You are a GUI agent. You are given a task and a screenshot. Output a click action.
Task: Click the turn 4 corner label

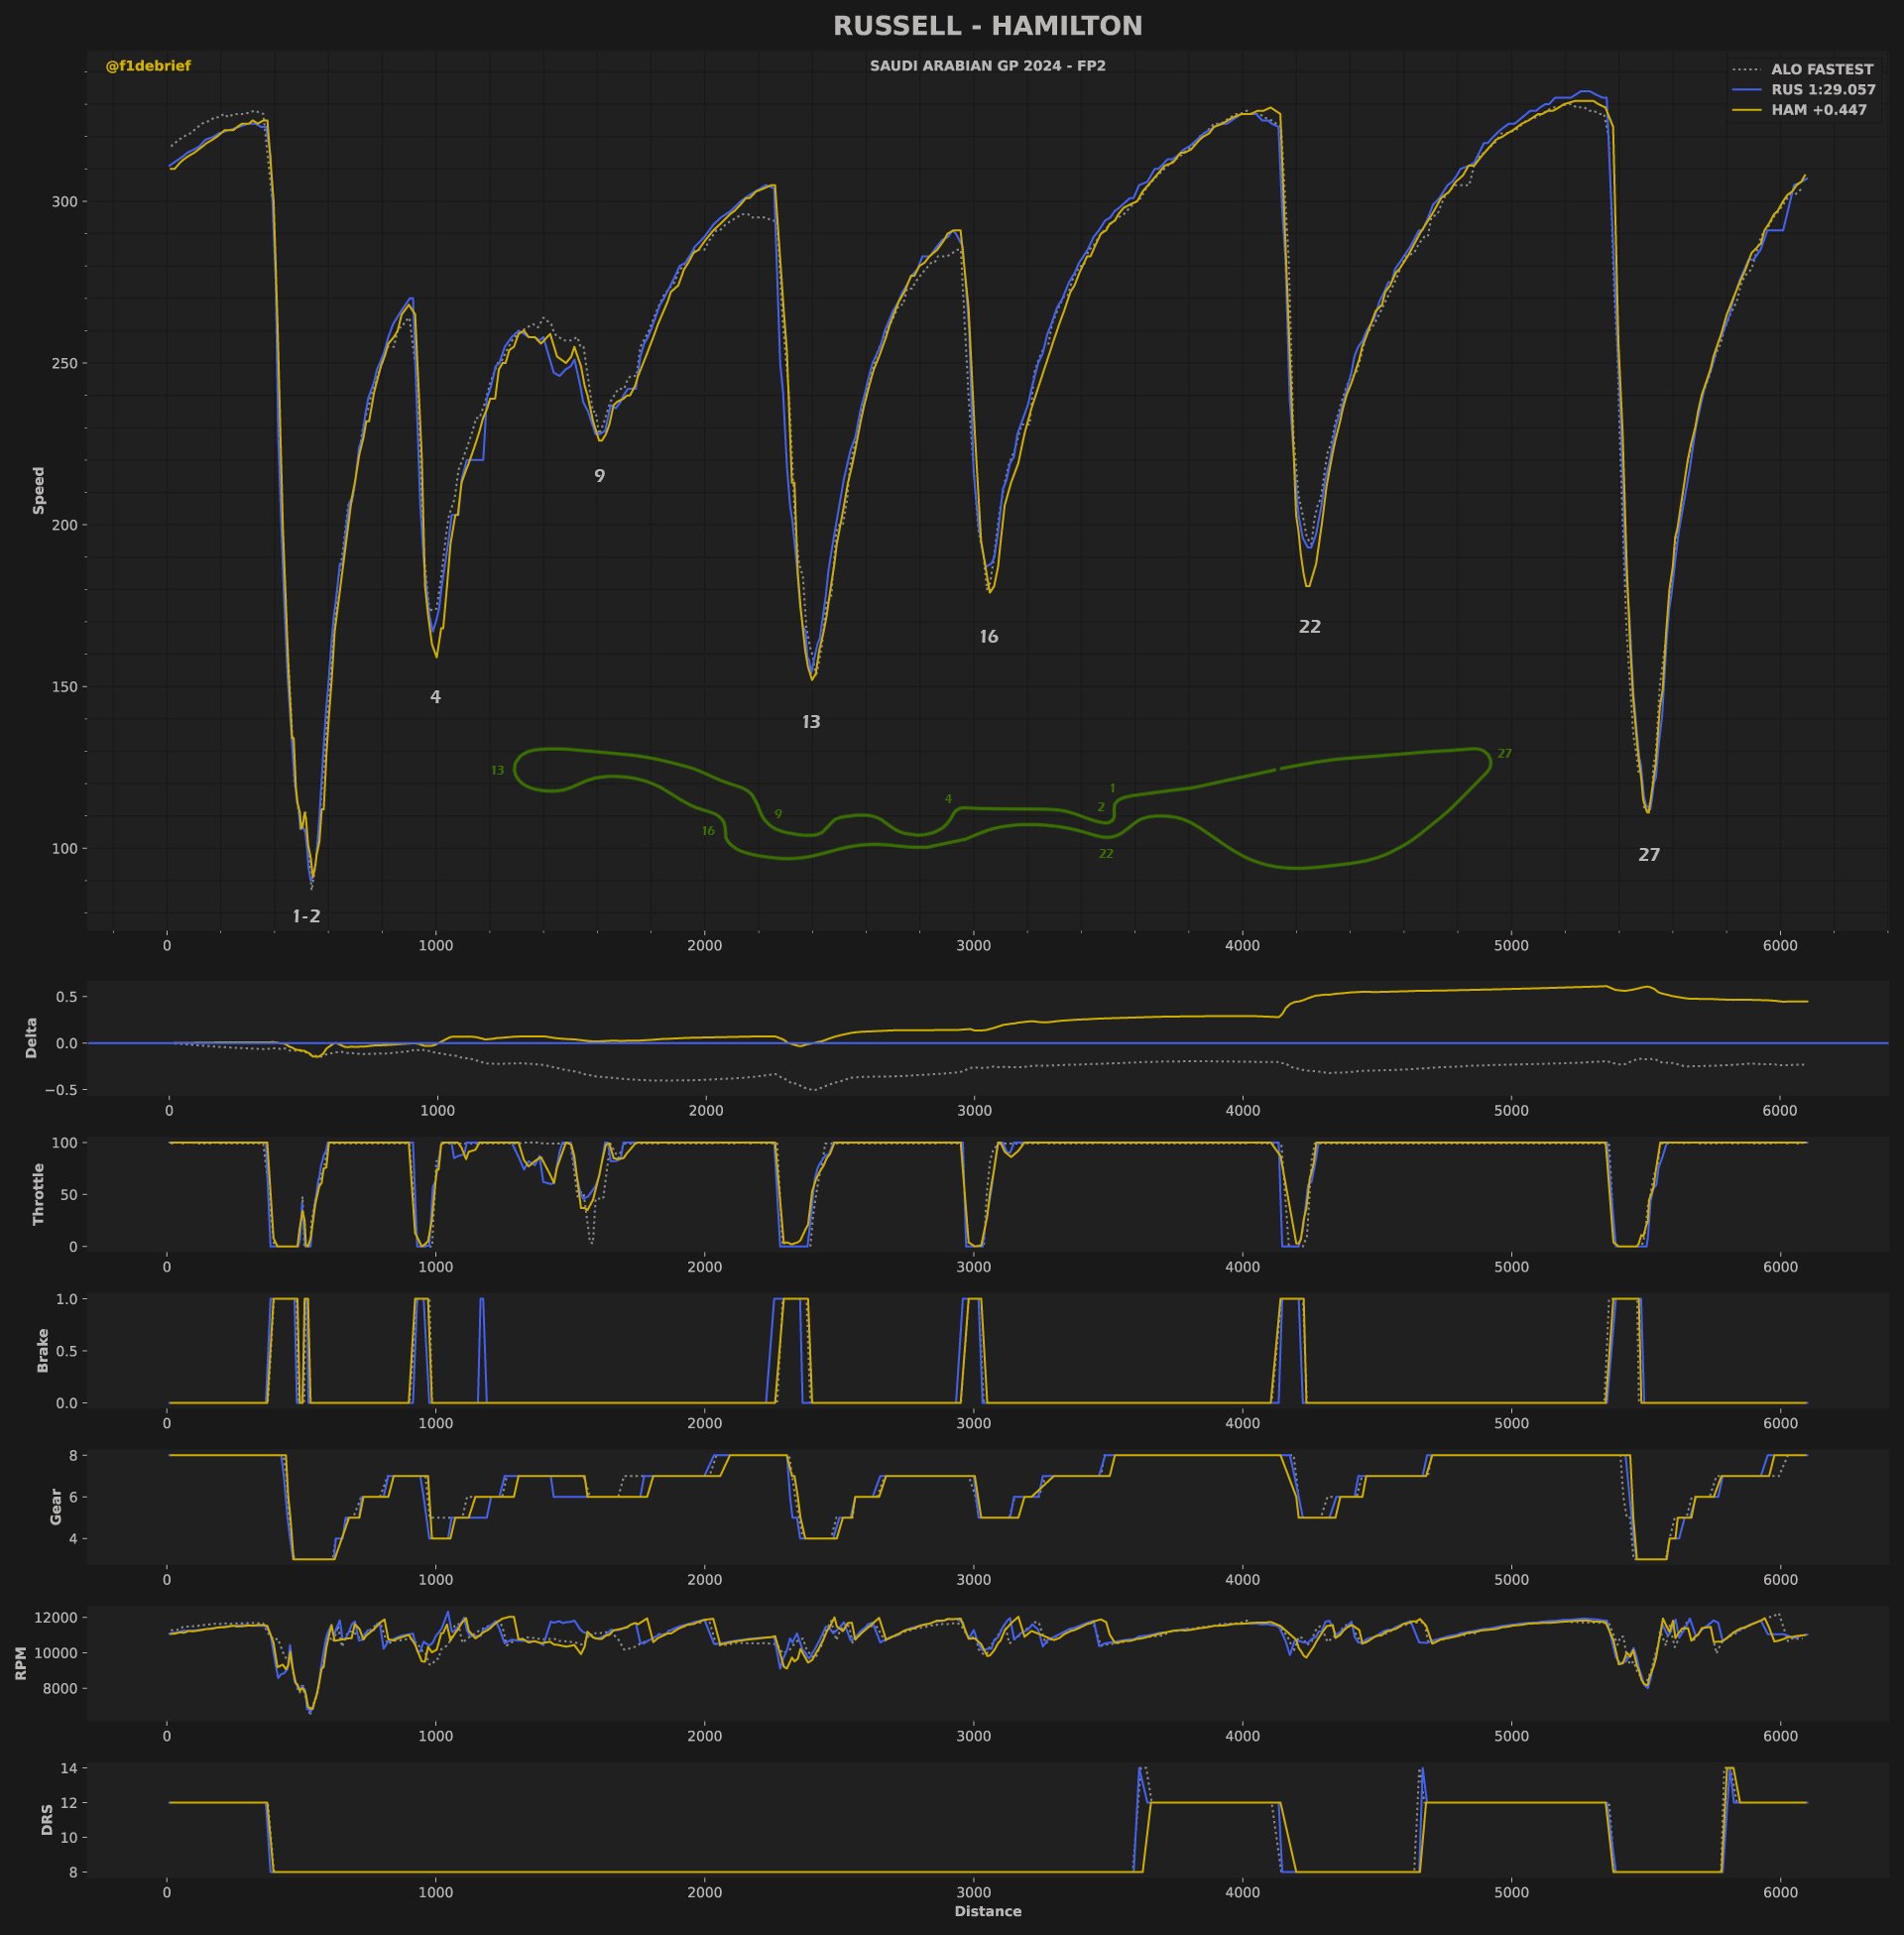[x=435, y=697]
